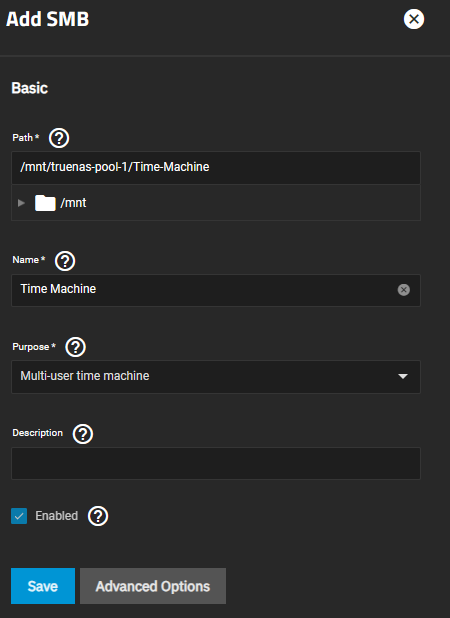
Task: Clear the Name field text
Action: point(404,290)
